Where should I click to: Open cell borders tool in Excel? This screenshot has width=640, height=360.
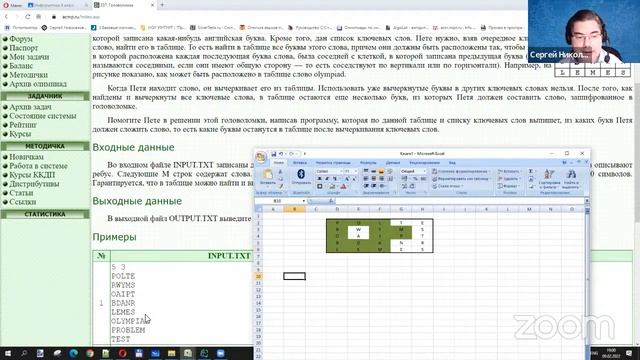[x=320, y=186]
